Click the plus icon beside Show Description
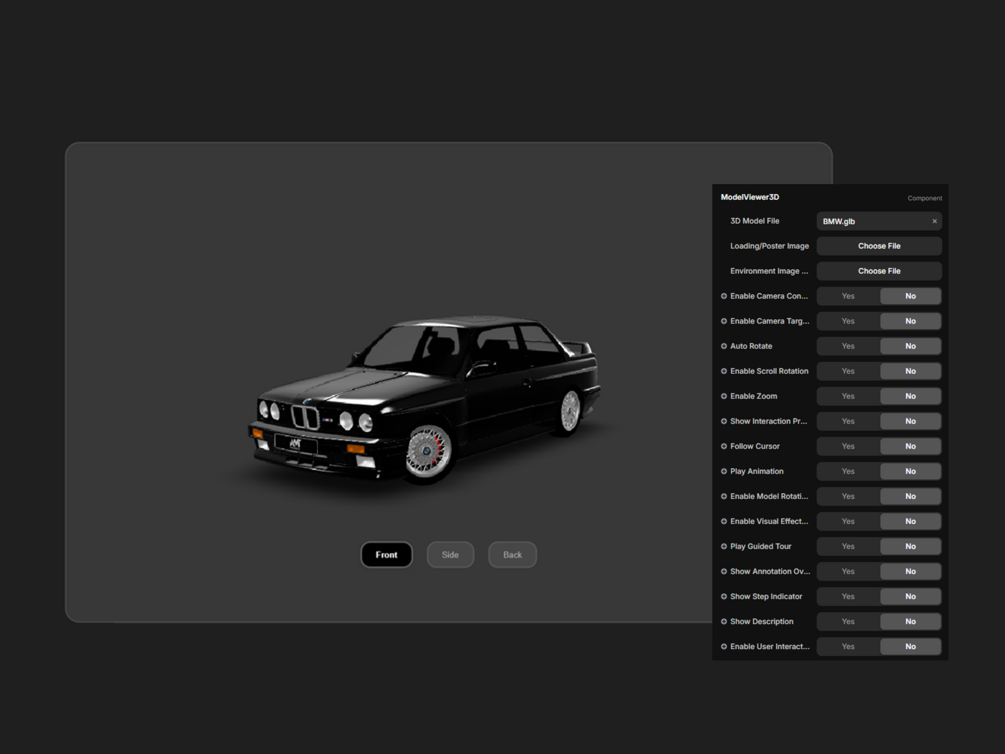 [724, 621]
